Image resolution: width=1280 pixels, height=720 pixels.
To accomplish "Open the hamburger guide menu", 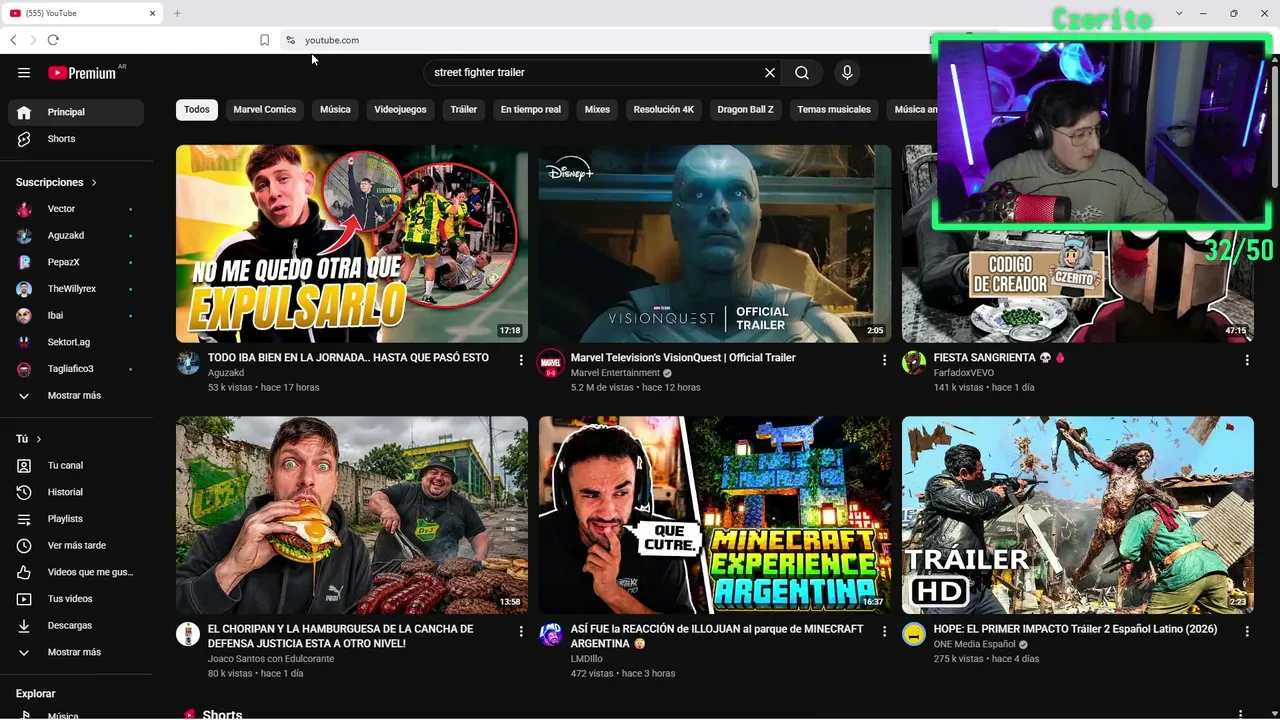I will [24, 72].
